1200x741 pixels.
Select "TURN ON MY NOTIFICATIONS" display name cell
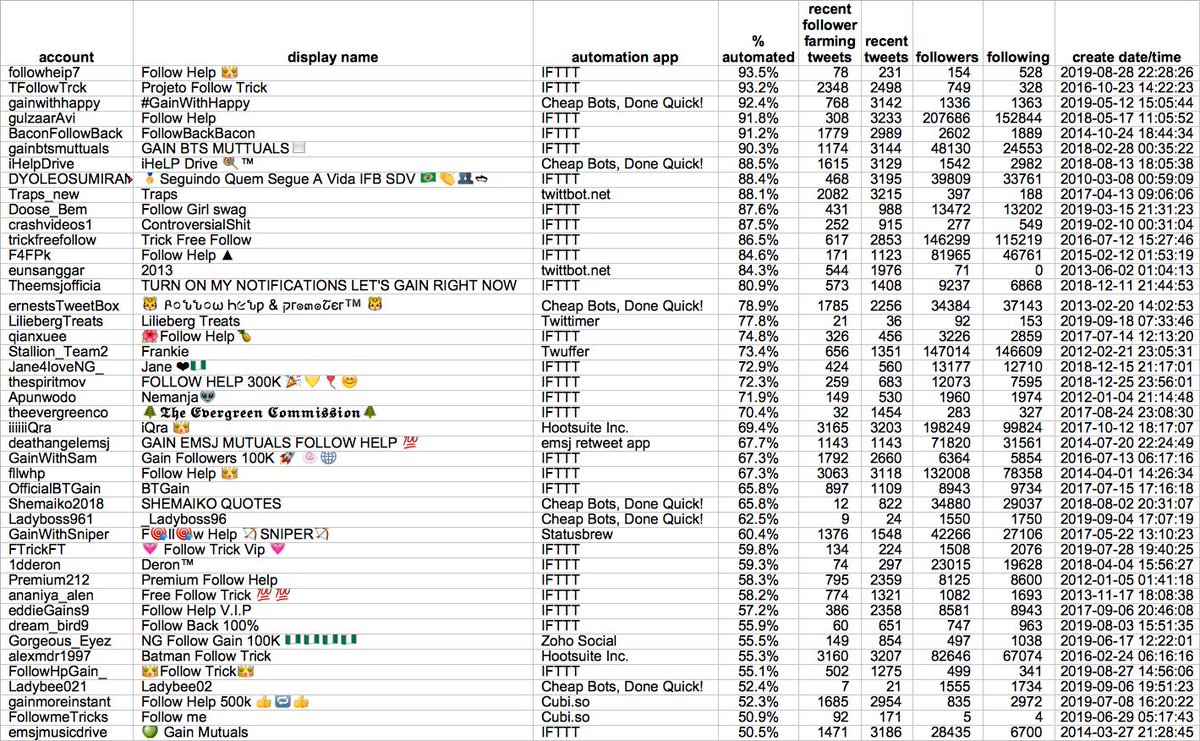329,285
